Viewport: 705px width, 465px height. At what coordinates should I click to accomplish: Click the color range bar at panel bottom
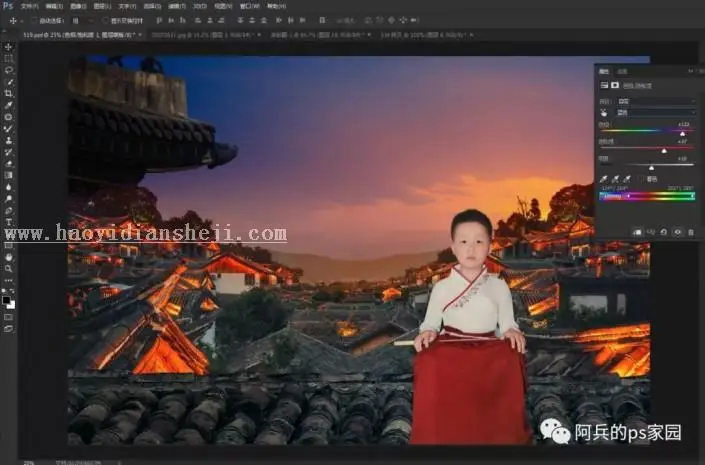(647, 196)
